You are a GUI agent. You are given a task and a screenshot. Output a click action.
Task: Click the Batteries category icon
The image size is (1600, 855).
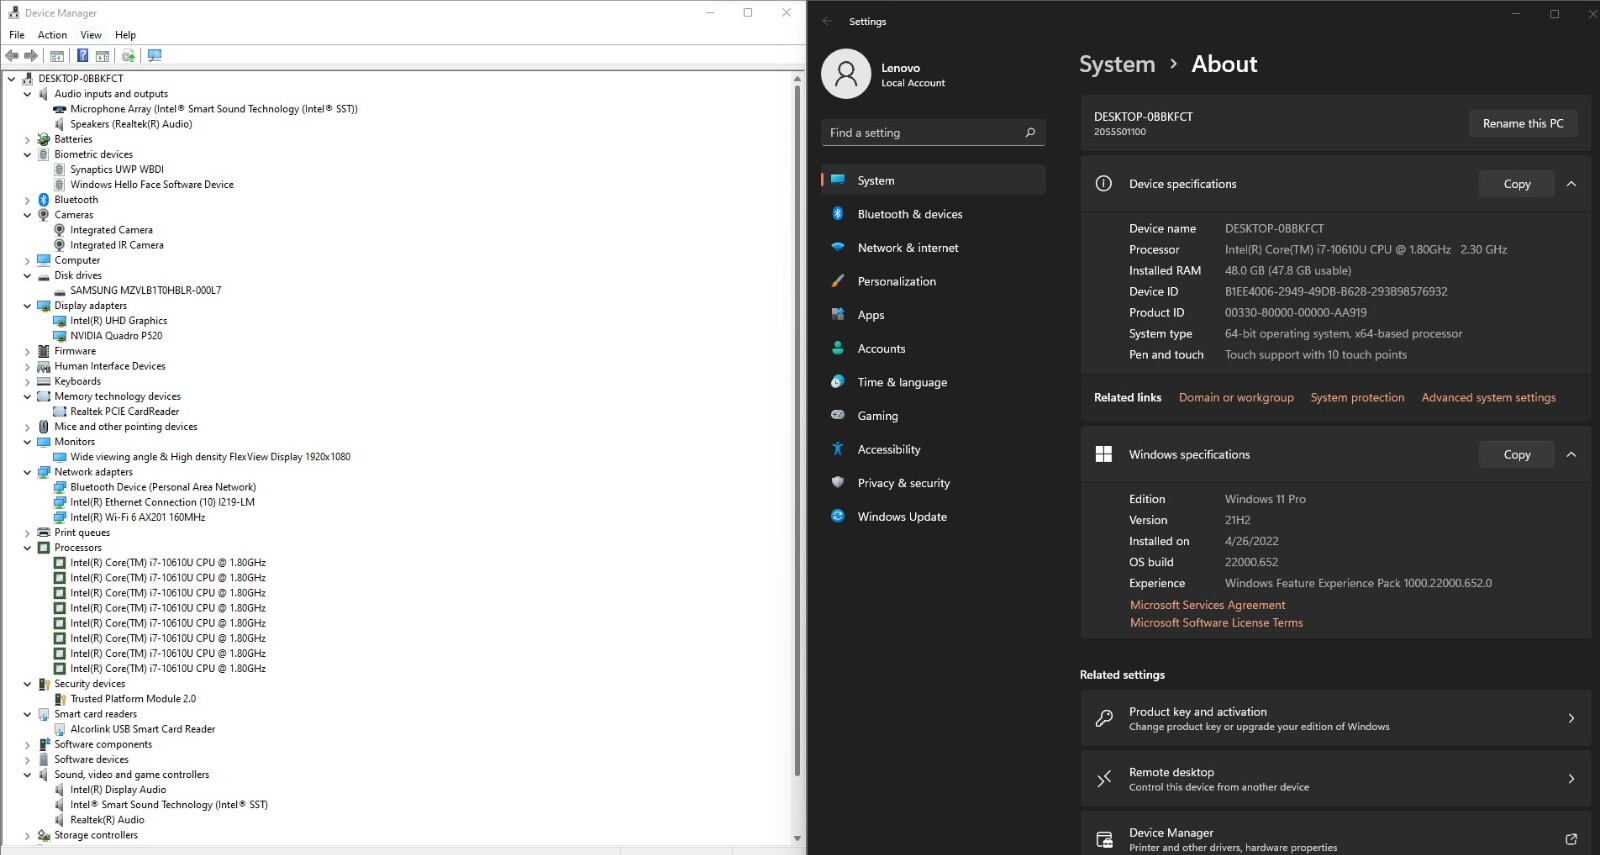click(44, 139)
